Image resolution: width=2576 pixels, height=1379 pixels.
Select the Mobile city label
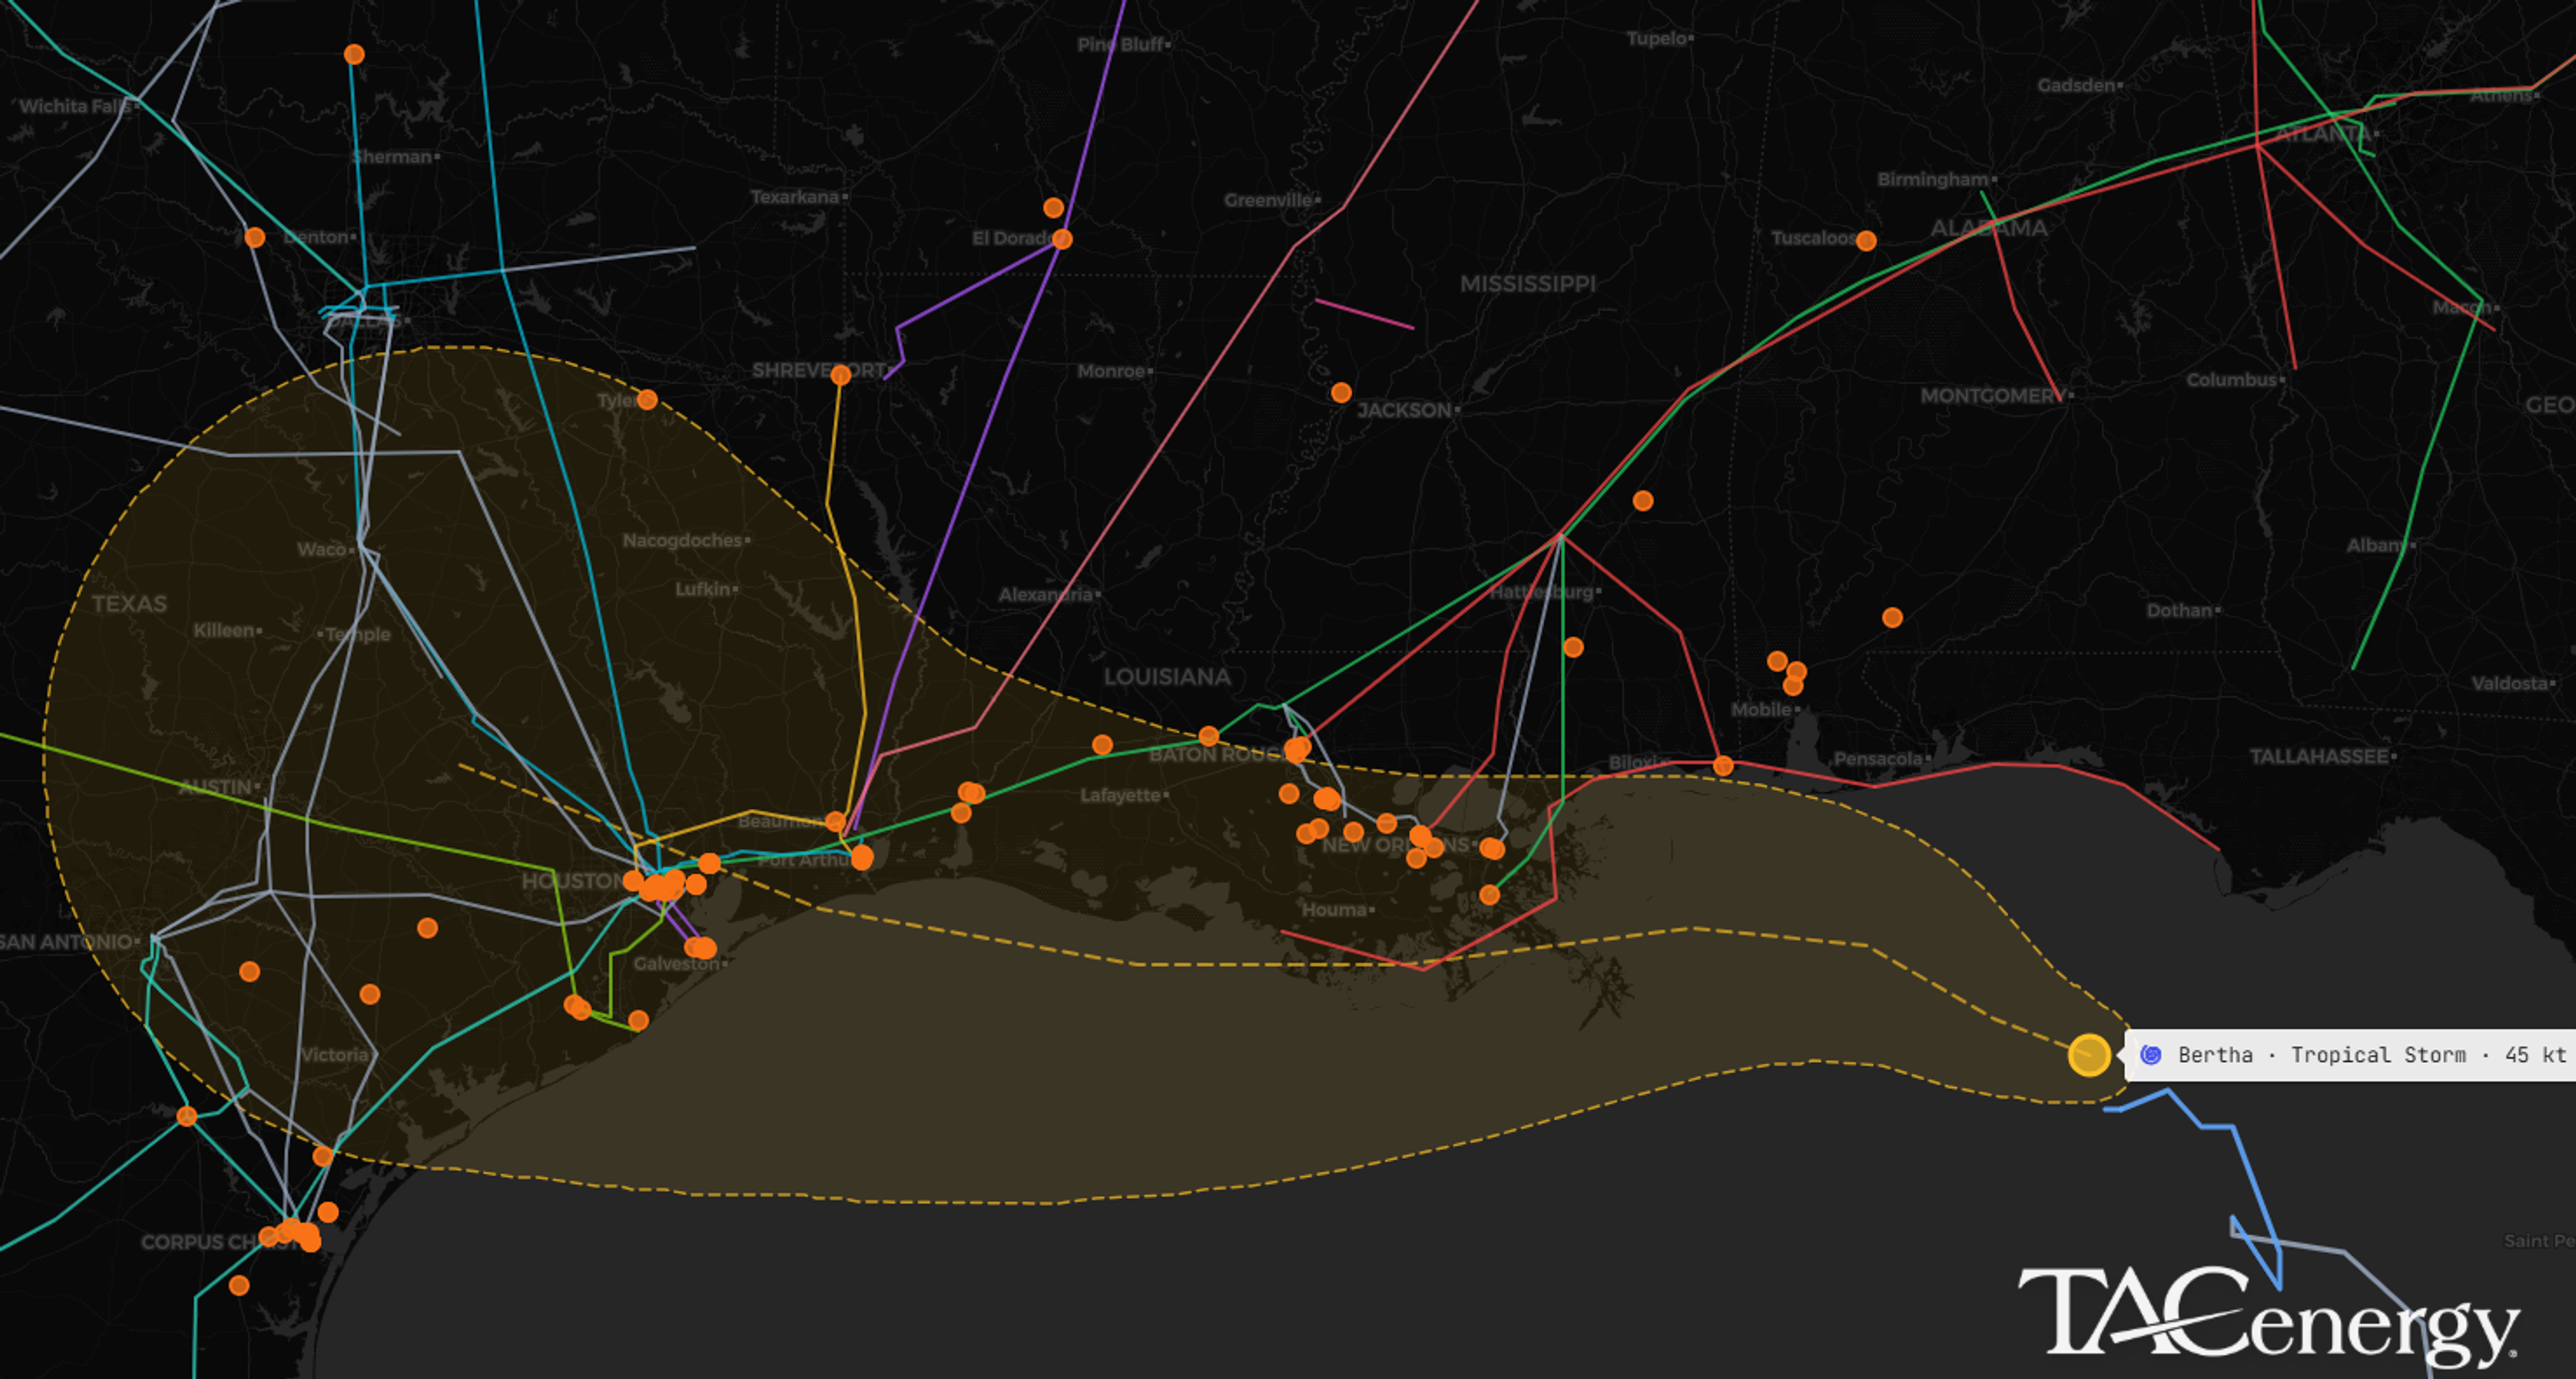pyautogui.click(x=1761, y=709)
